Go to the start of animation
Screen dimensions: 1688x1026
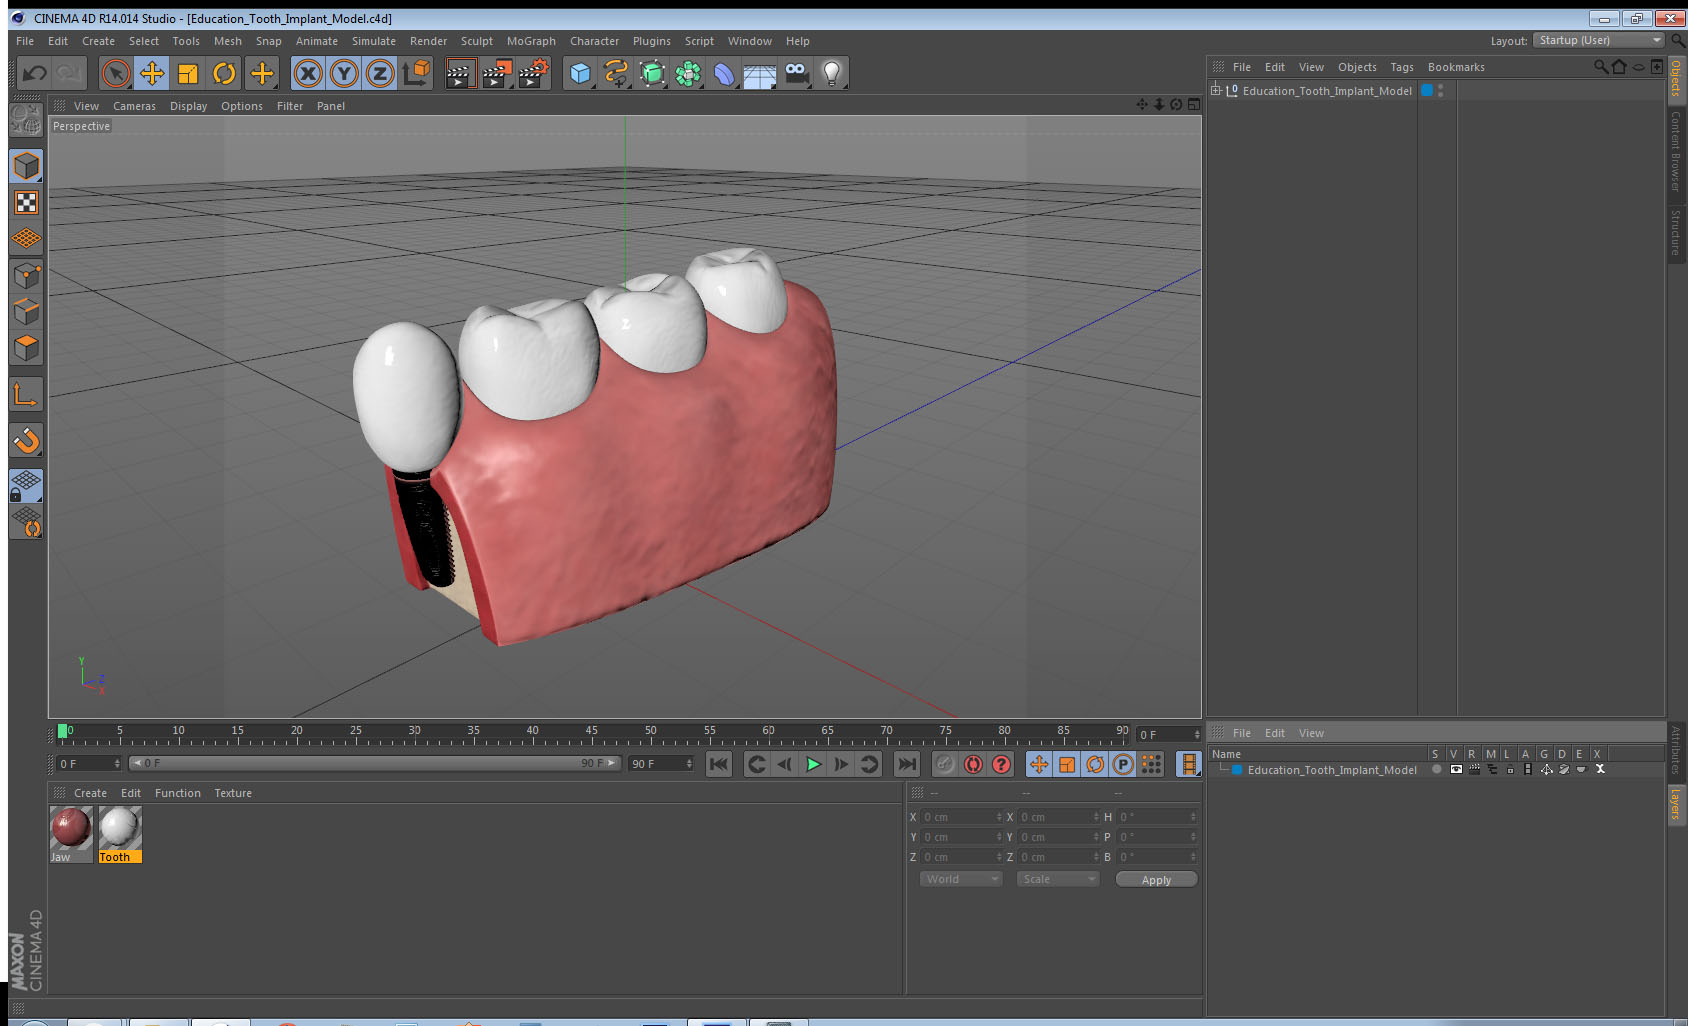point(719,764)
